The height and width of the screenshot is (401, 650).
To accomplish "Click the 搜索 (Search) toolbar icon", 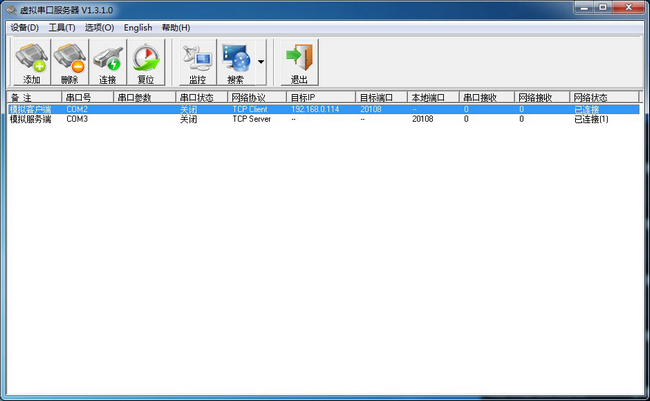I will pos(236,62).
